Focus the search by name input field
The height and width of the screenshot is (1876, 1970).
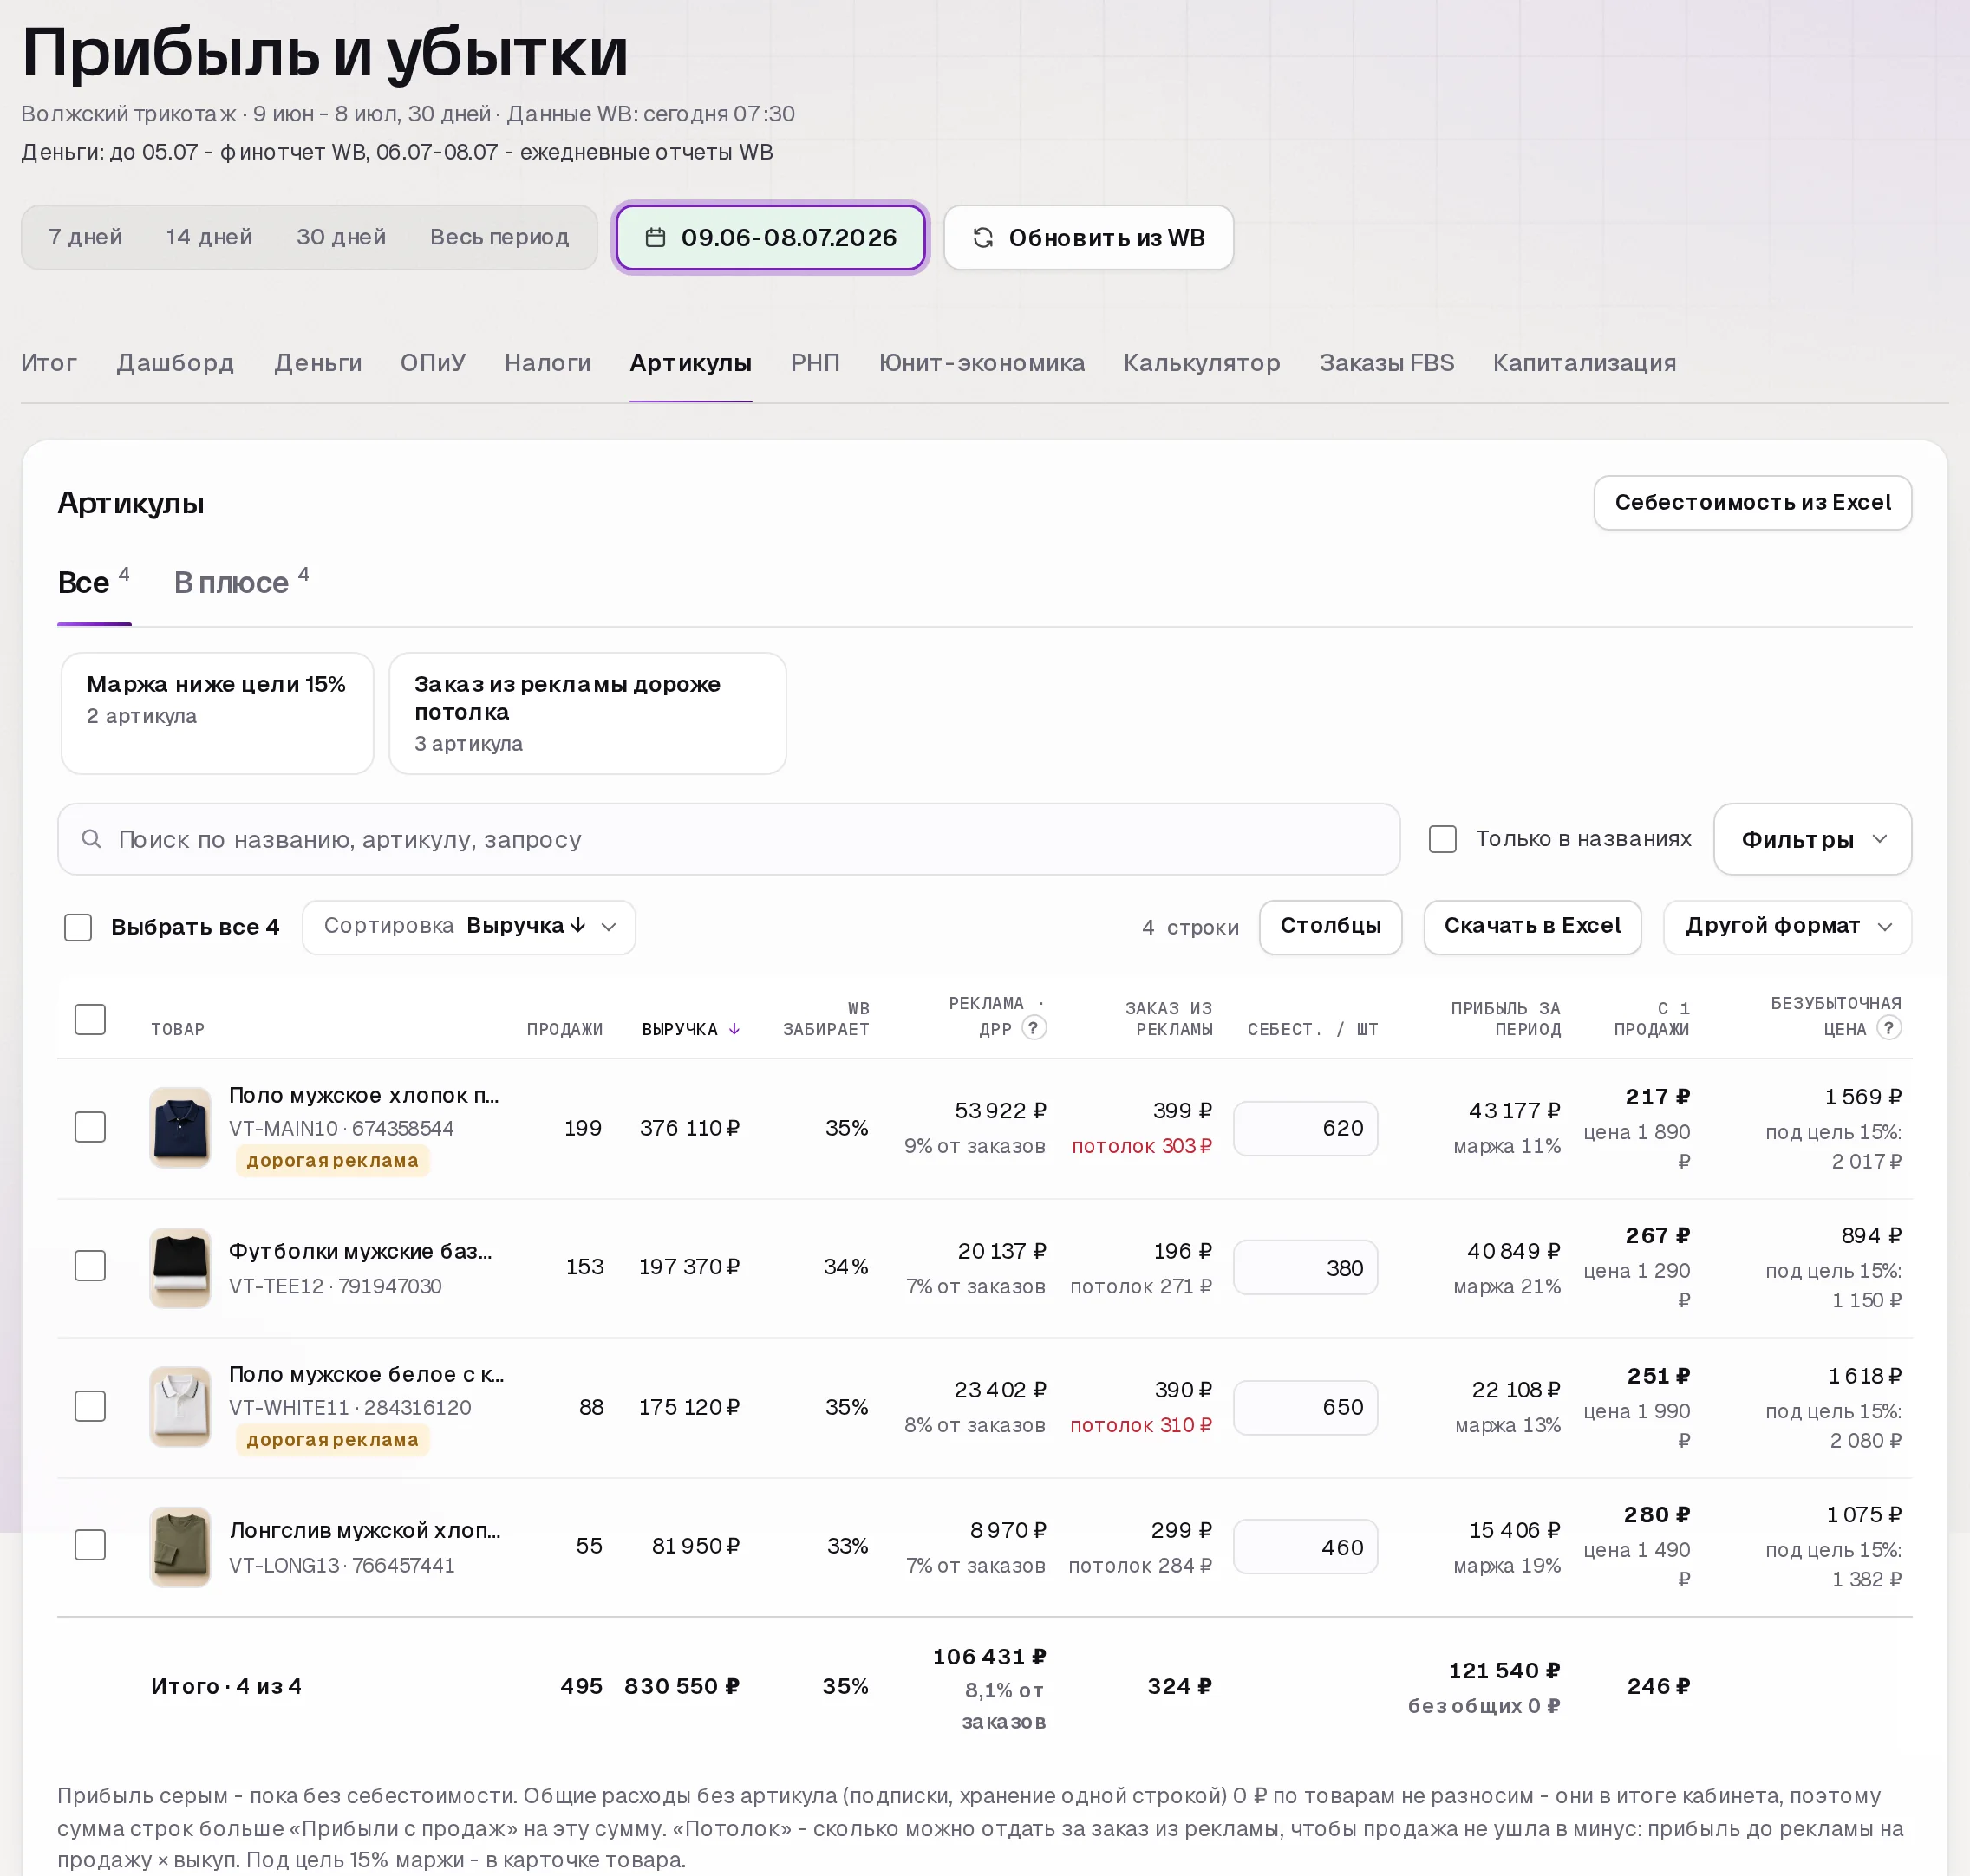[x=728, y=839]
